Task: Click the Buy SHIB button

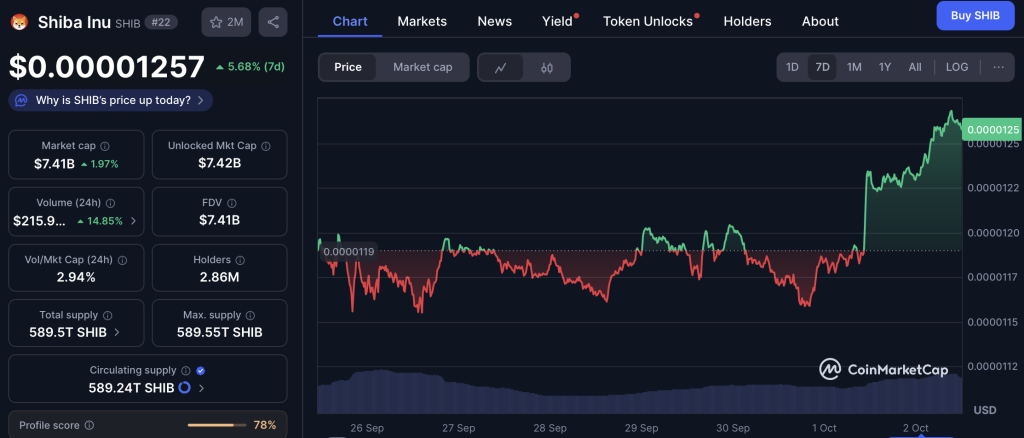Action: 975,16
